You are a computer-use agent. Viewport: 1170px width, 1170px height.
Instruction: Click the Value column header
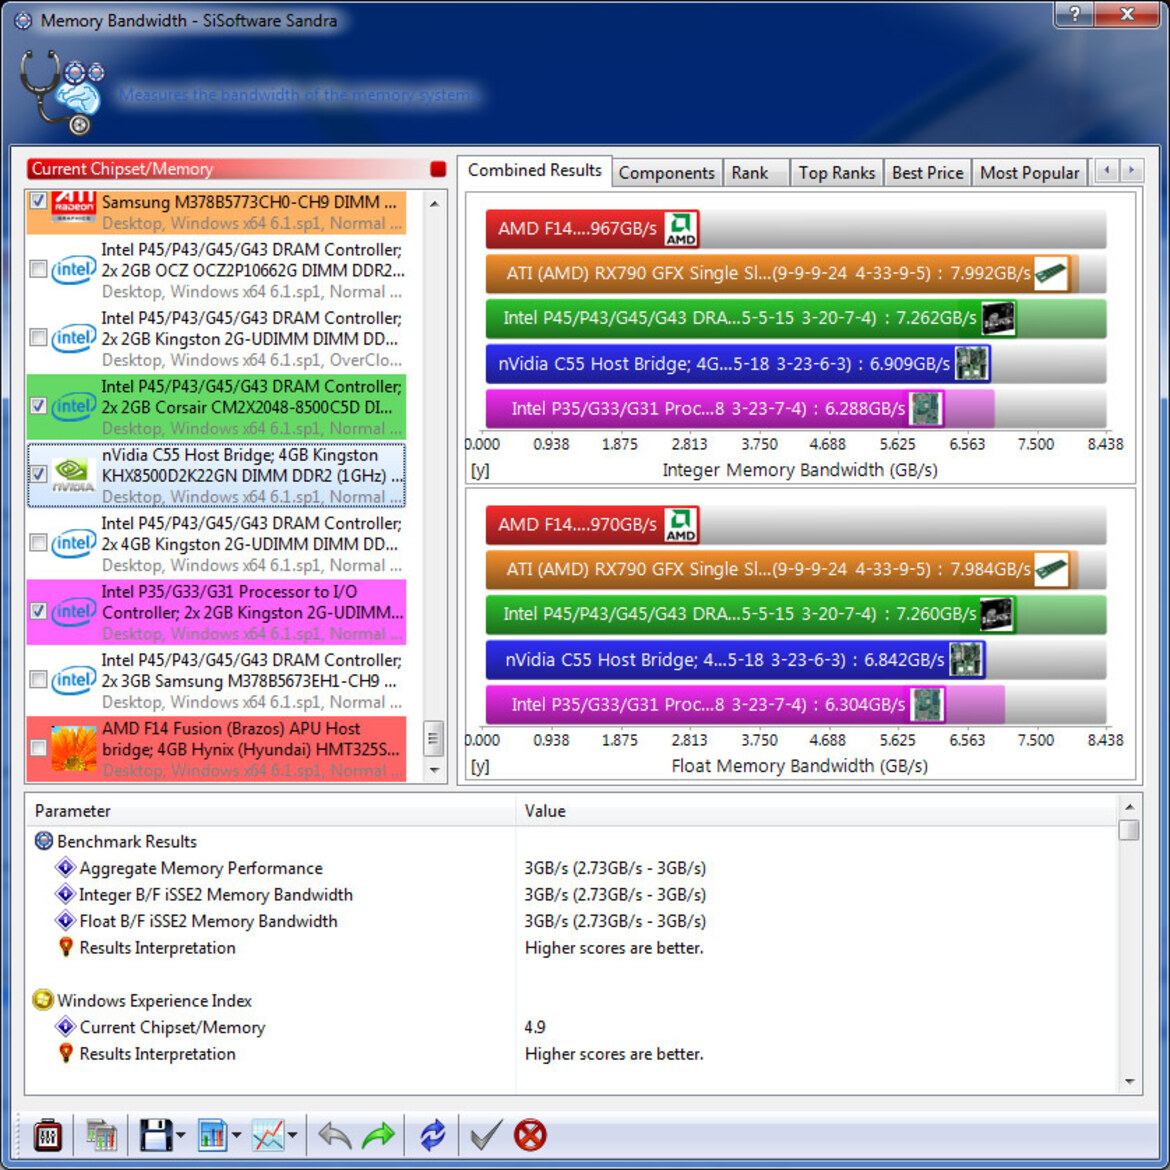pos(817,810)
